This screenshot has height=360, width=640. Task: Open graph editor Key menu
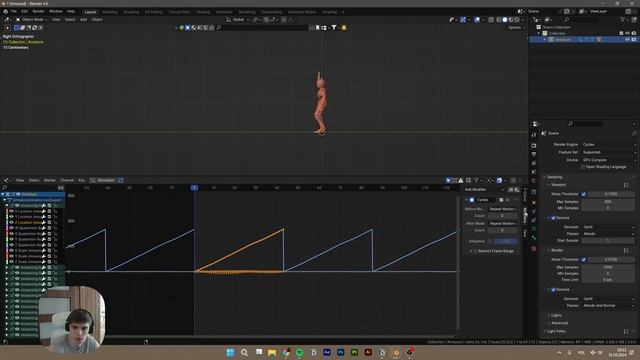[x=82, y=180]
